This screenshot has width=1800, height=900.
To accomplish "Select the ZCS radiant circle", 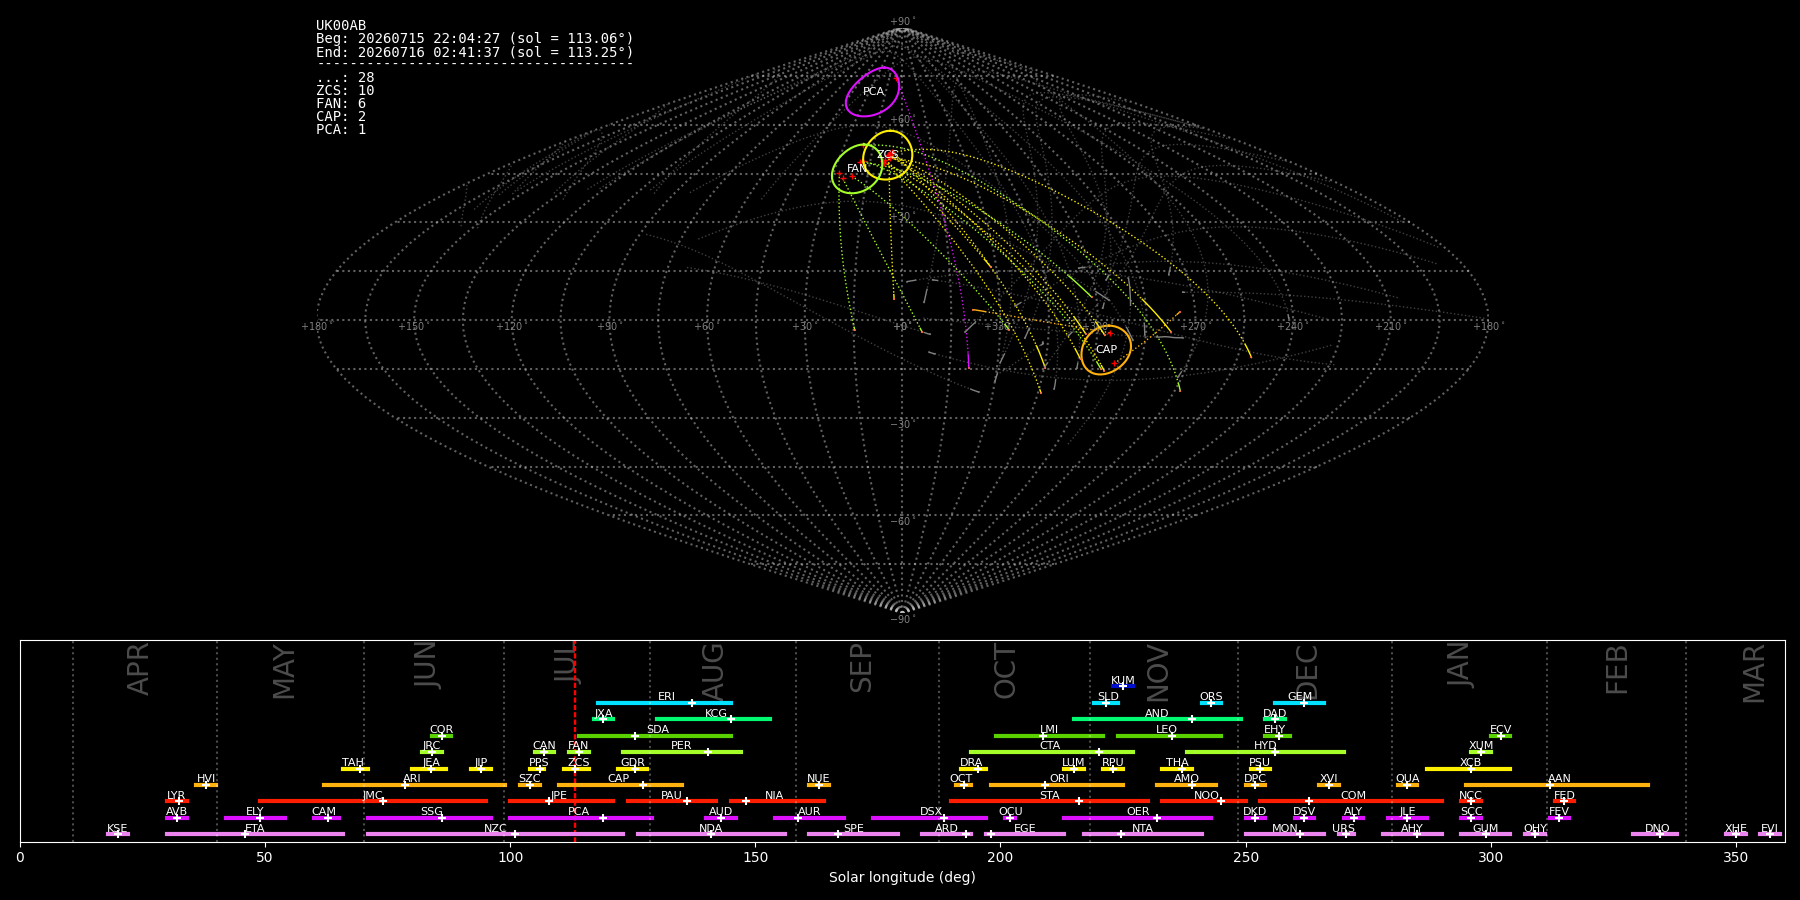I will point(888,155).
